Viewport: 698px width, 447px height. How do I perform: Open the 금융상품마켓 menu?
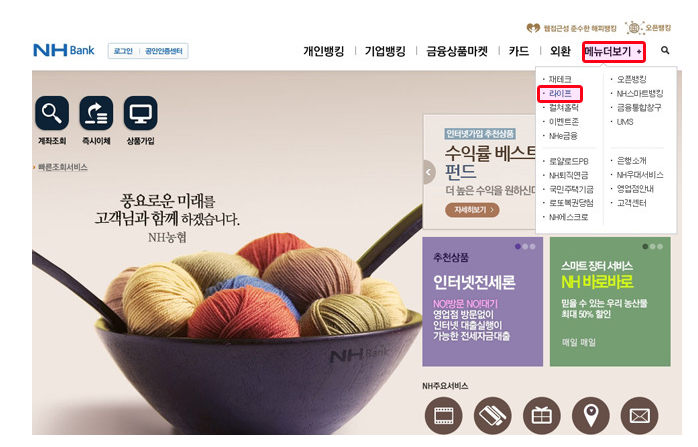point(457,51)
